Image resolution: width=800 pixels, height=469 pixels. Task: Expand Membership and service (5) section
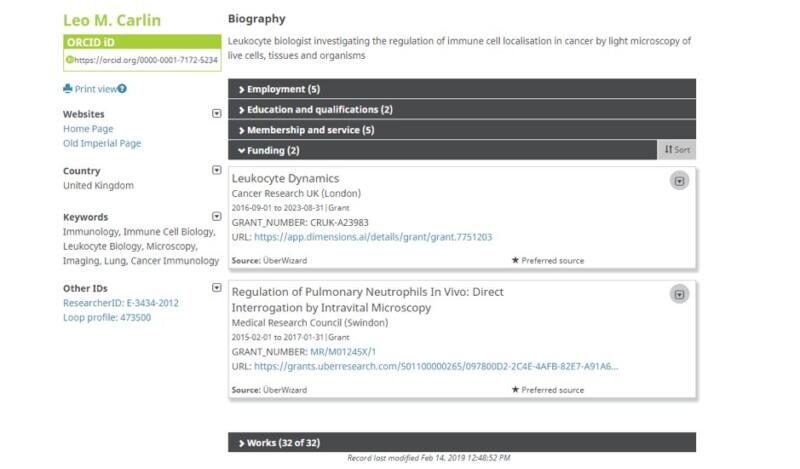(305, 130)
